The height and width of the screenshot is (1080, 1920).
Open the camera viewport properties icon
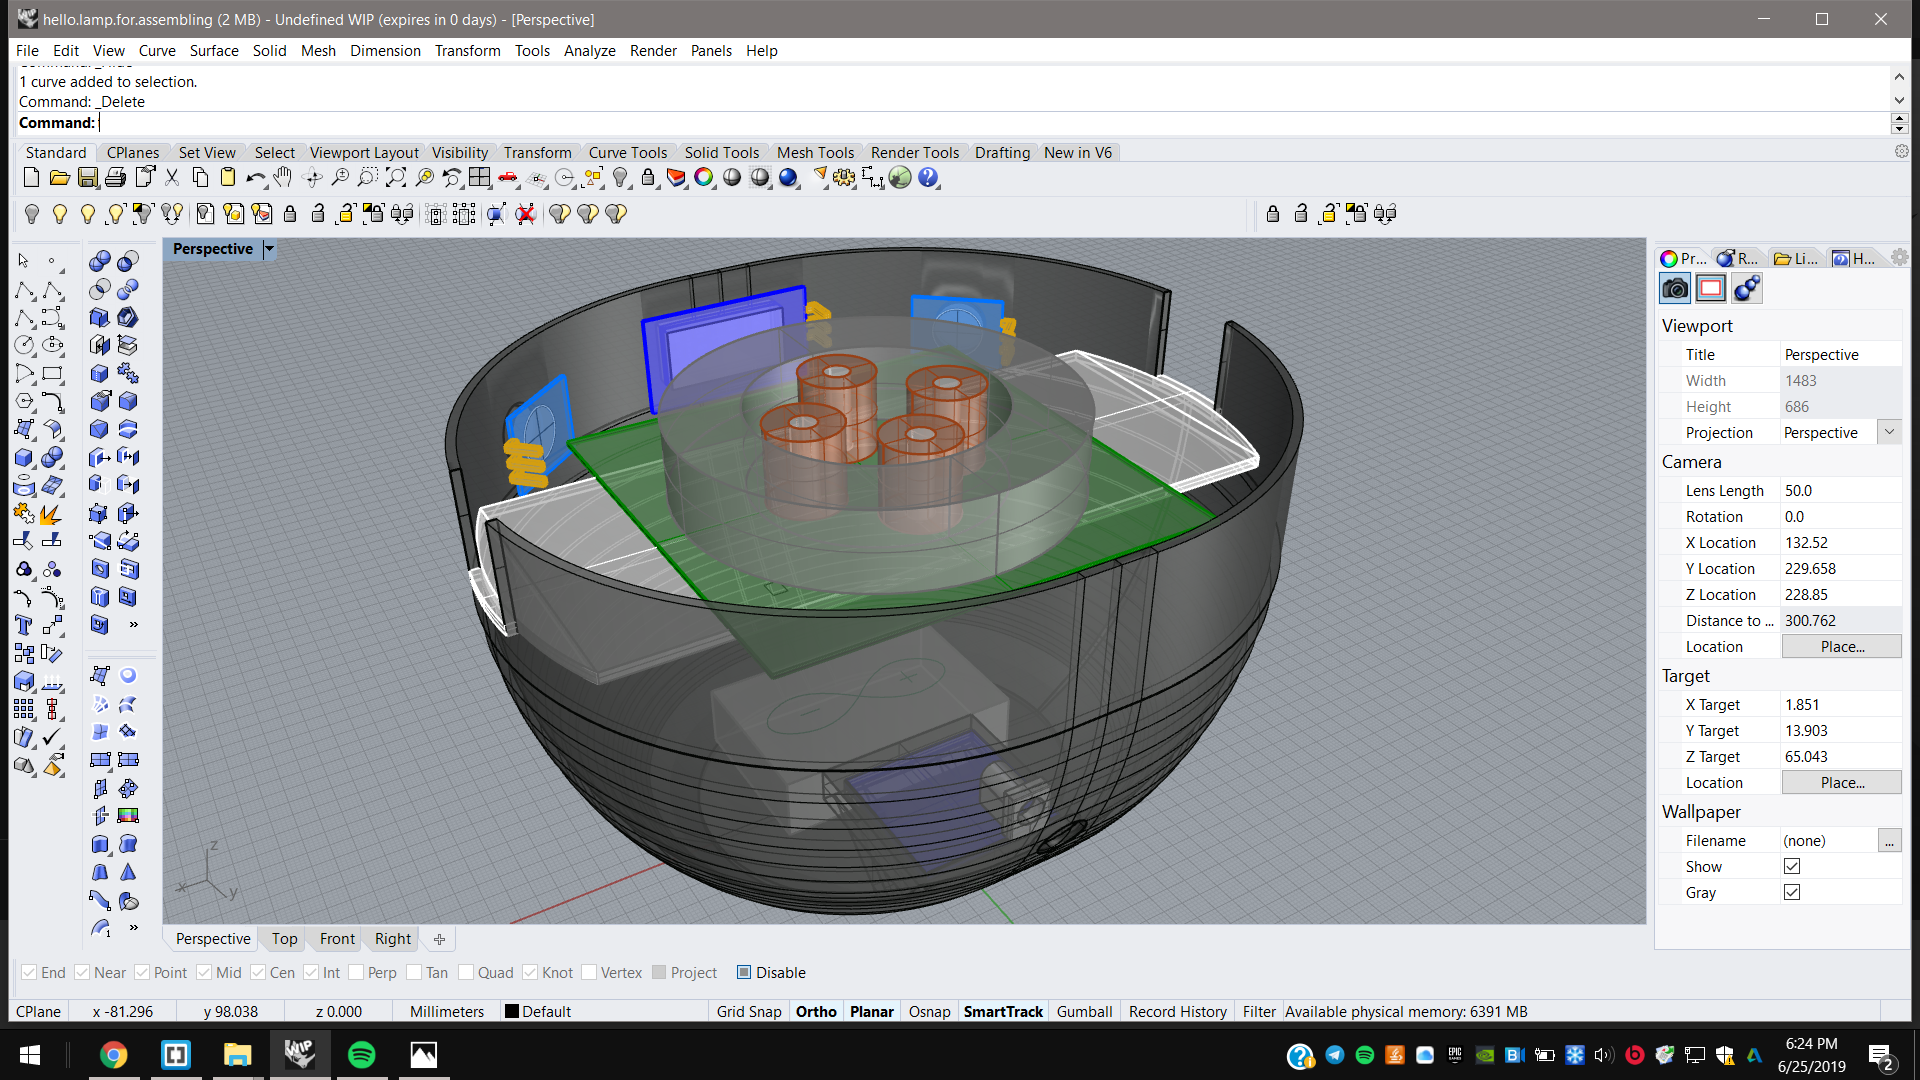click(1675, 289)
